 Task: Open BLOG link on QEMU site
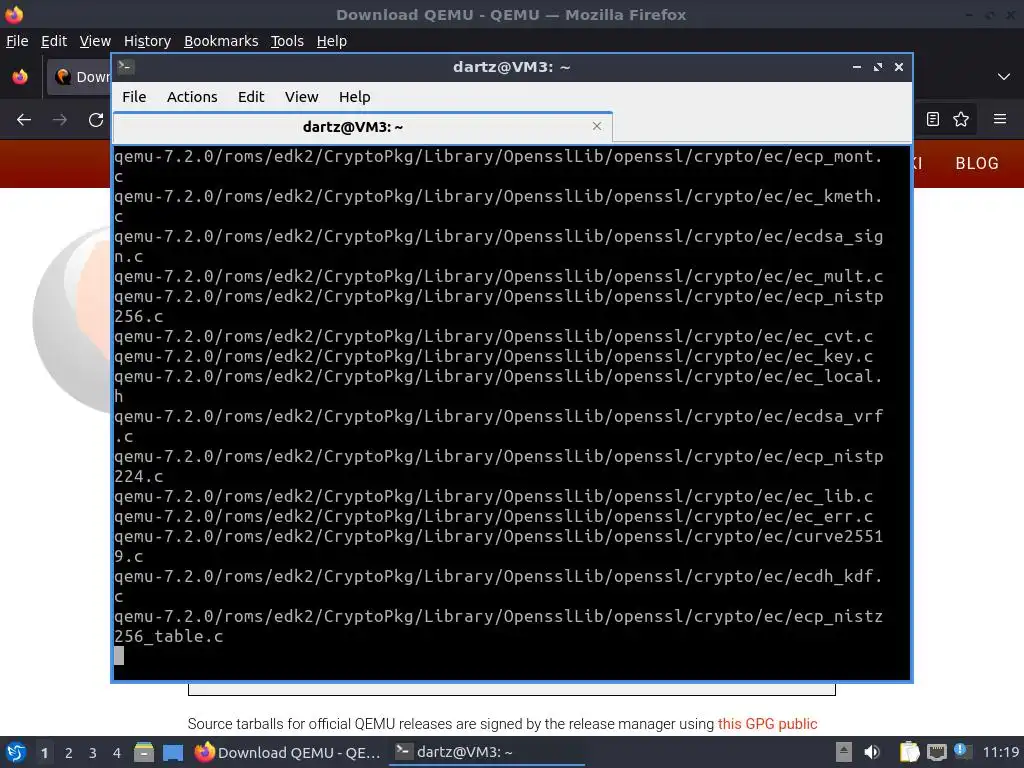977,163
